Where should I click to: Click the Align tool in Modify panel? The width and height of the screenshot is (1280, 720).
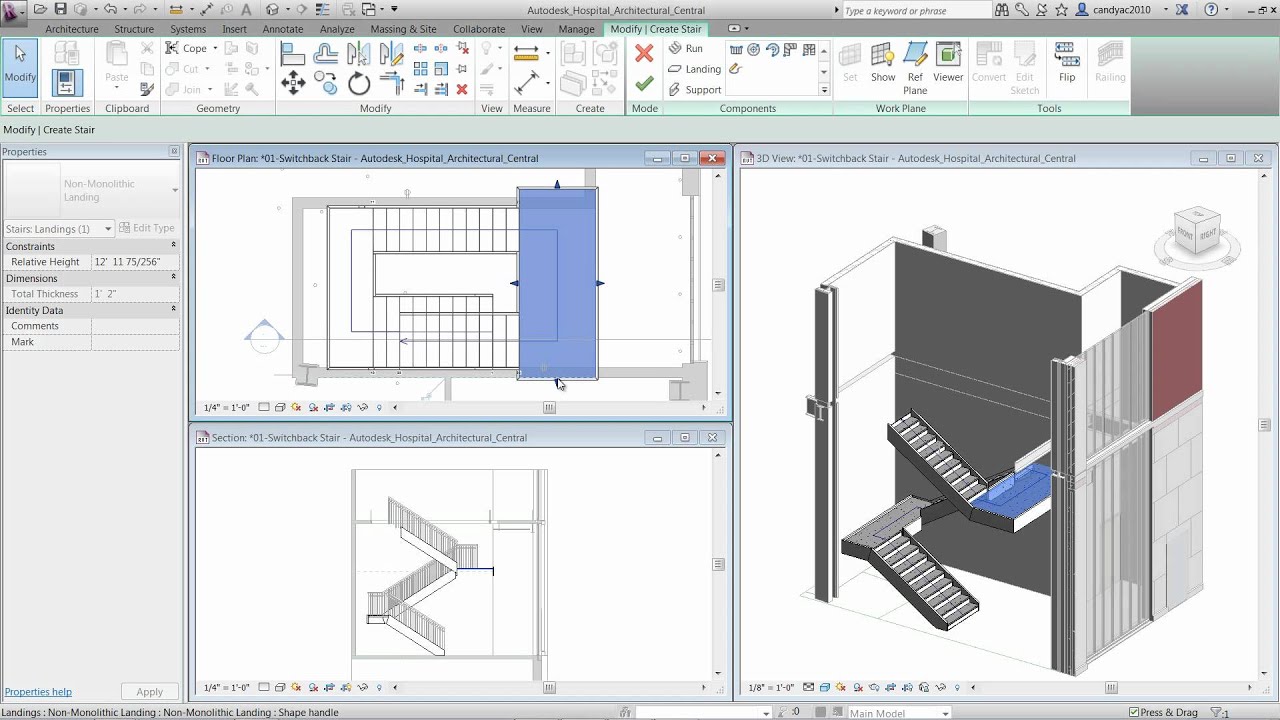(x=293, y=54)
